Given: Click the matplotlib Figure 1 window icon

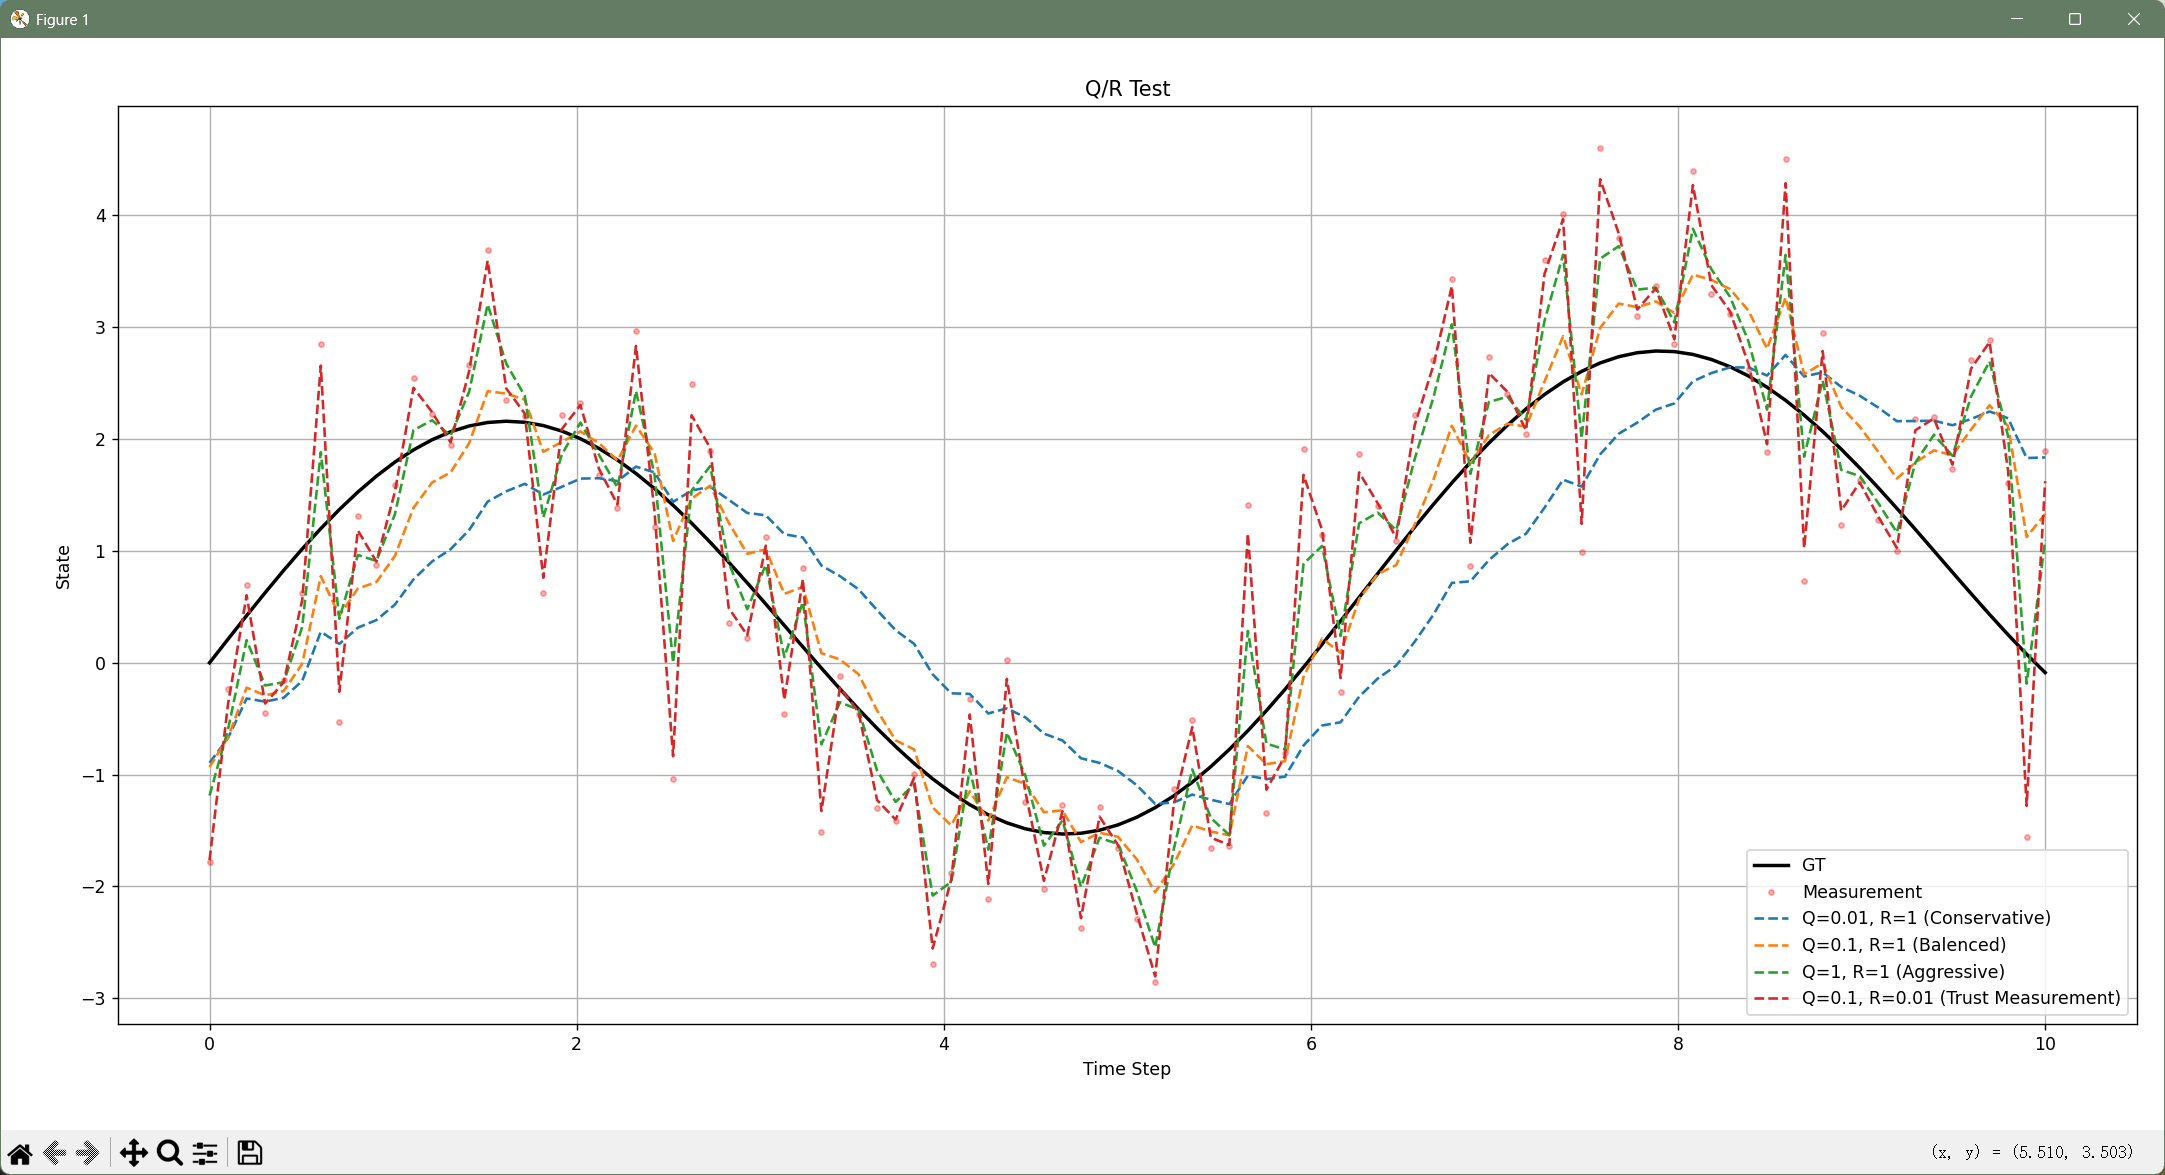Looking at the screenshot, I should pos(19,19).
